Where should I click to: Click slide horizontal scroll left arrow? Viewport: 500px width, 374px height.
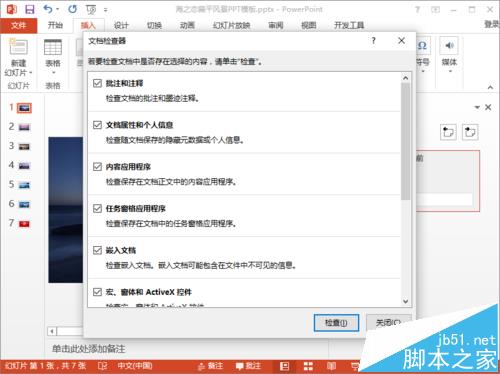coord(52,331)
